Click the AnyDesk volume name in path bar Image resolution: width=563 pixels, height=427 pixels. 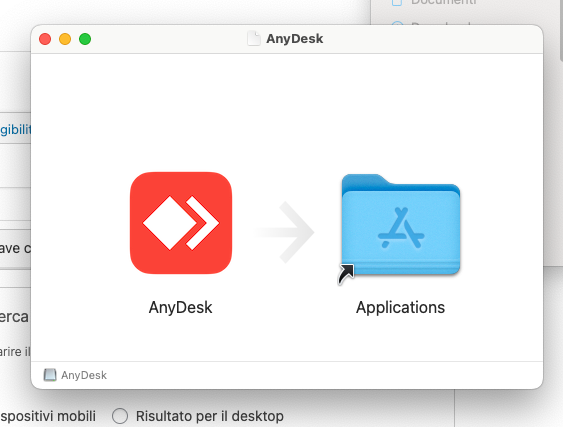tap(84, 375)
